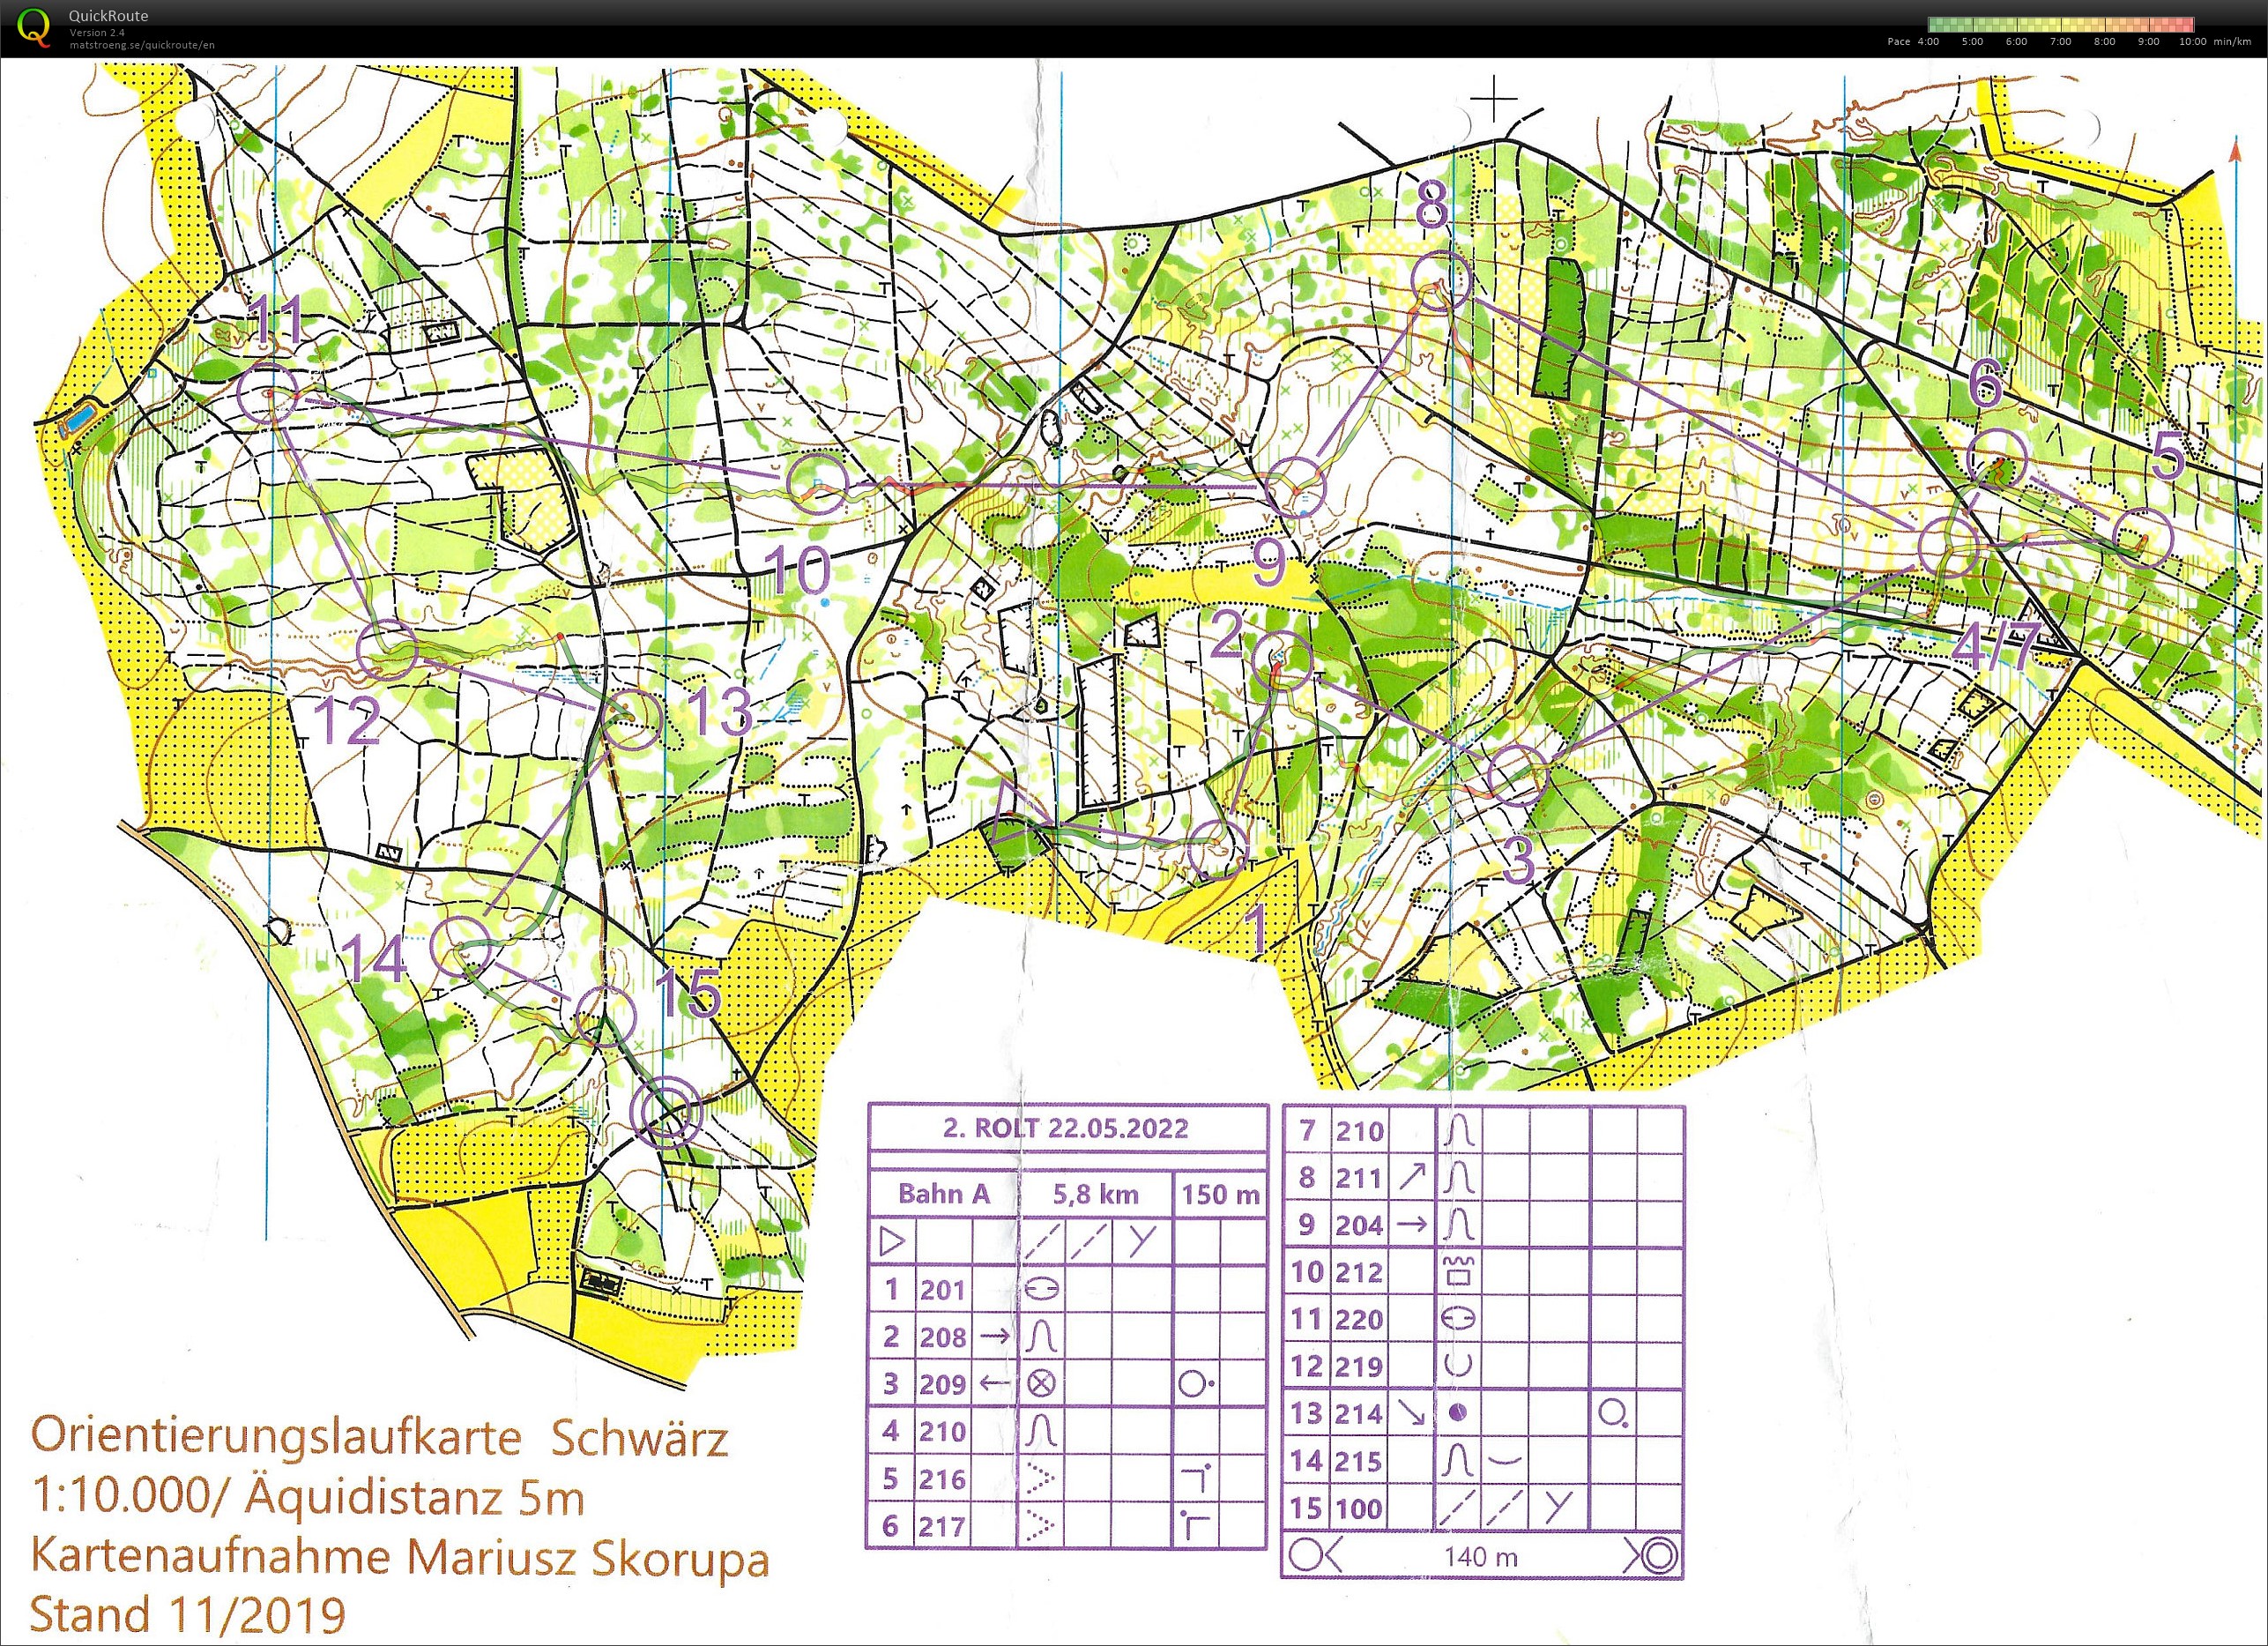Click control circle 3 on the map
This screenshot has height=1646, width=2268.
[1517, 775]
